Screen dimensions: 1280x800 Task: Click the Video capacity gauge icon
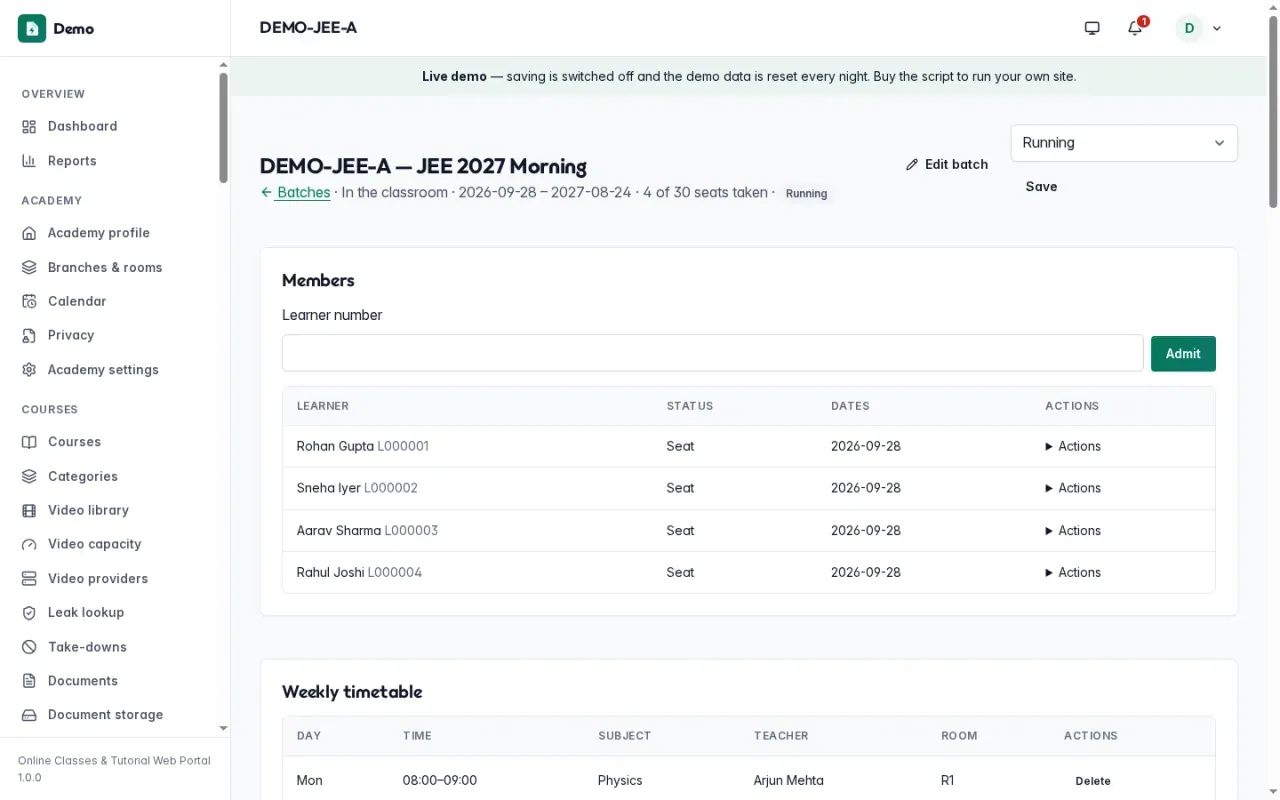point(29,544)
